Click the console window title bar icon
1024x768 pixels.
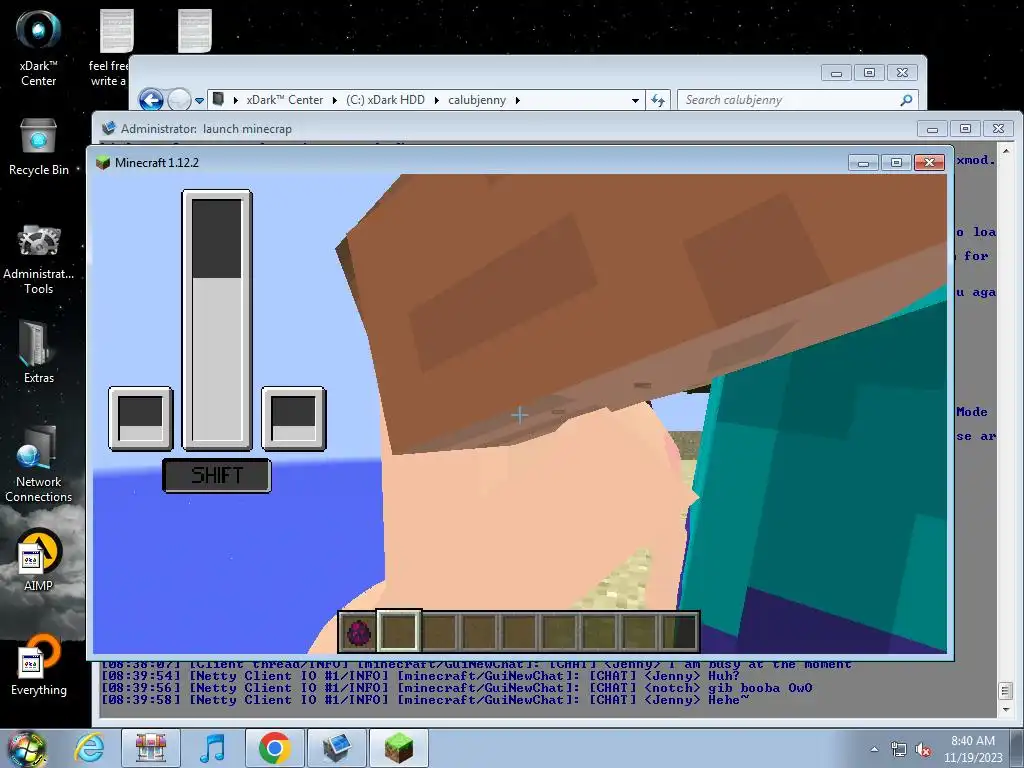point(108,128)
